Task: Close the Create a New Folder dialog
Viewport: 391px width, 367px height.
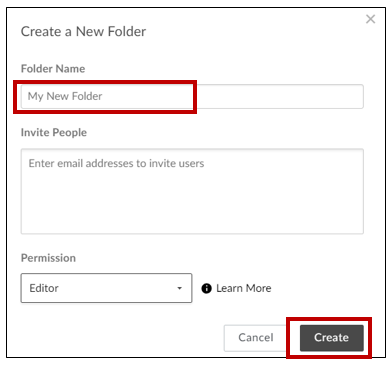Action: (x=370, y=19)
